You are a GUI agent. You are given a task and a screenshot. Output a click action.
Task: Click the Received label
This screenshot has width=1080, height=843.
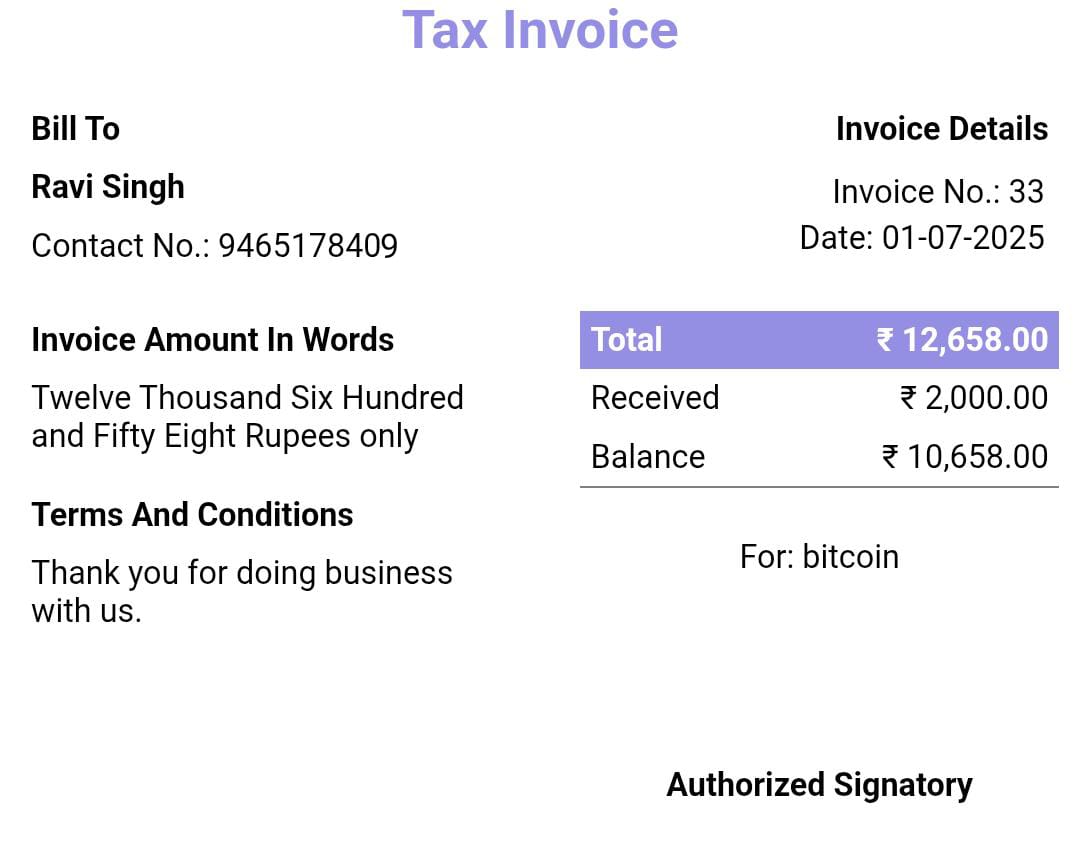655,398
